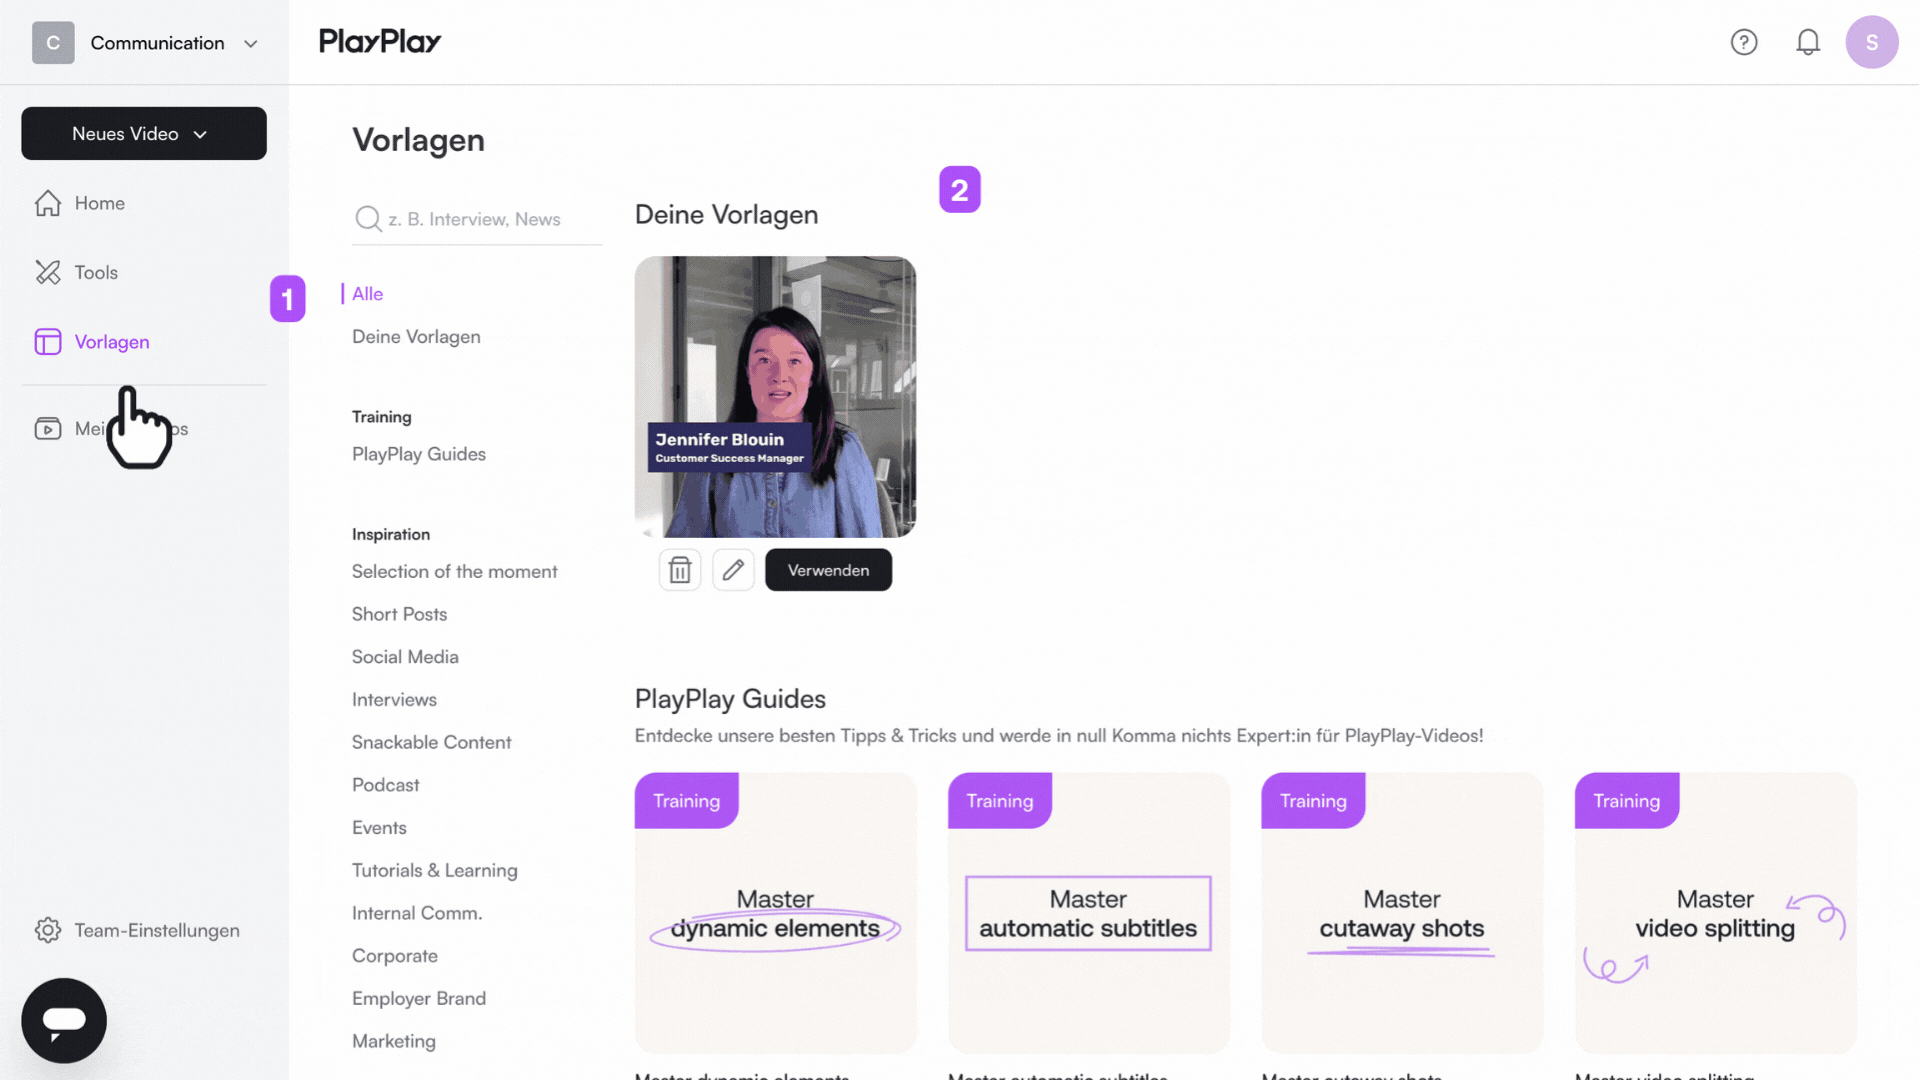Edit the template with pencil icon
The image size is (1920, 1080).
733,570
